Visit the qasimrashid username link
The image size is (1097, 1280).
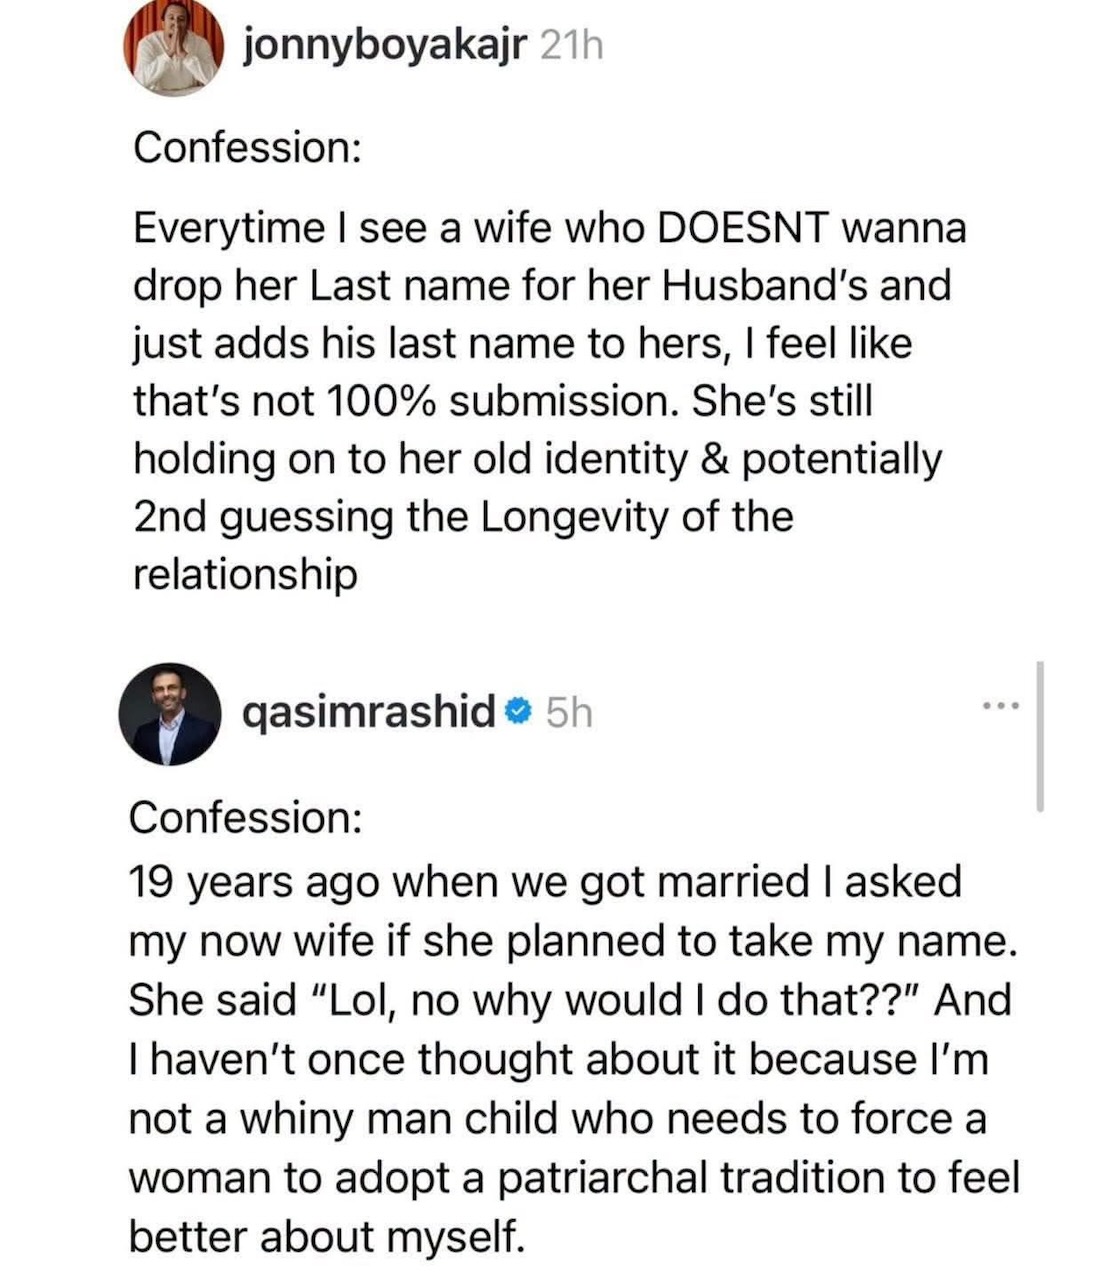click(x=369, y=714)
